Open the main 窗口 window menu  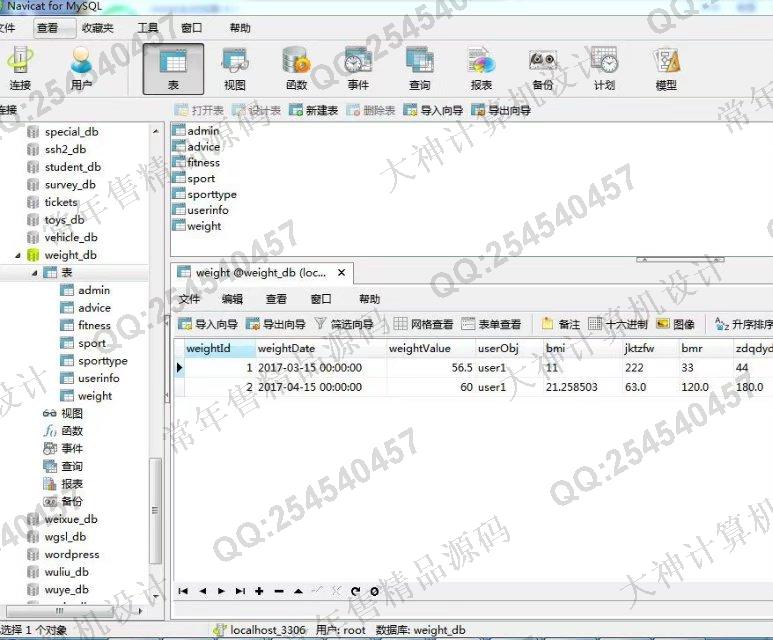click(192, 28)
